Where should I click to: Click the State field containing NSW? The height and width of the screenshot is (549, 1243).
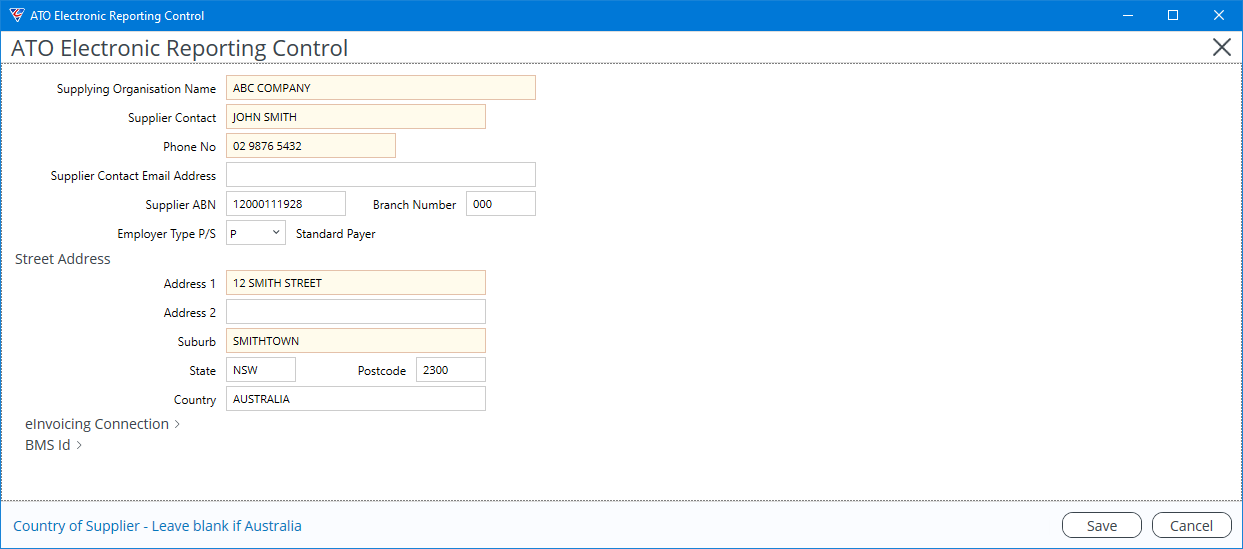pos(261,370)
